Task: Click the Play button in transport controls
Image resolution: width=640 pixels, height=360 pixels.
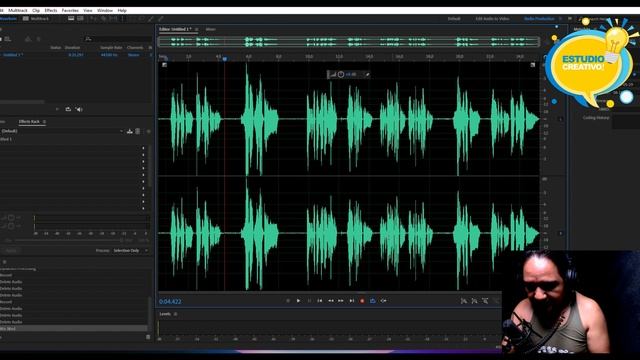Action: click(x=298, y=301)
